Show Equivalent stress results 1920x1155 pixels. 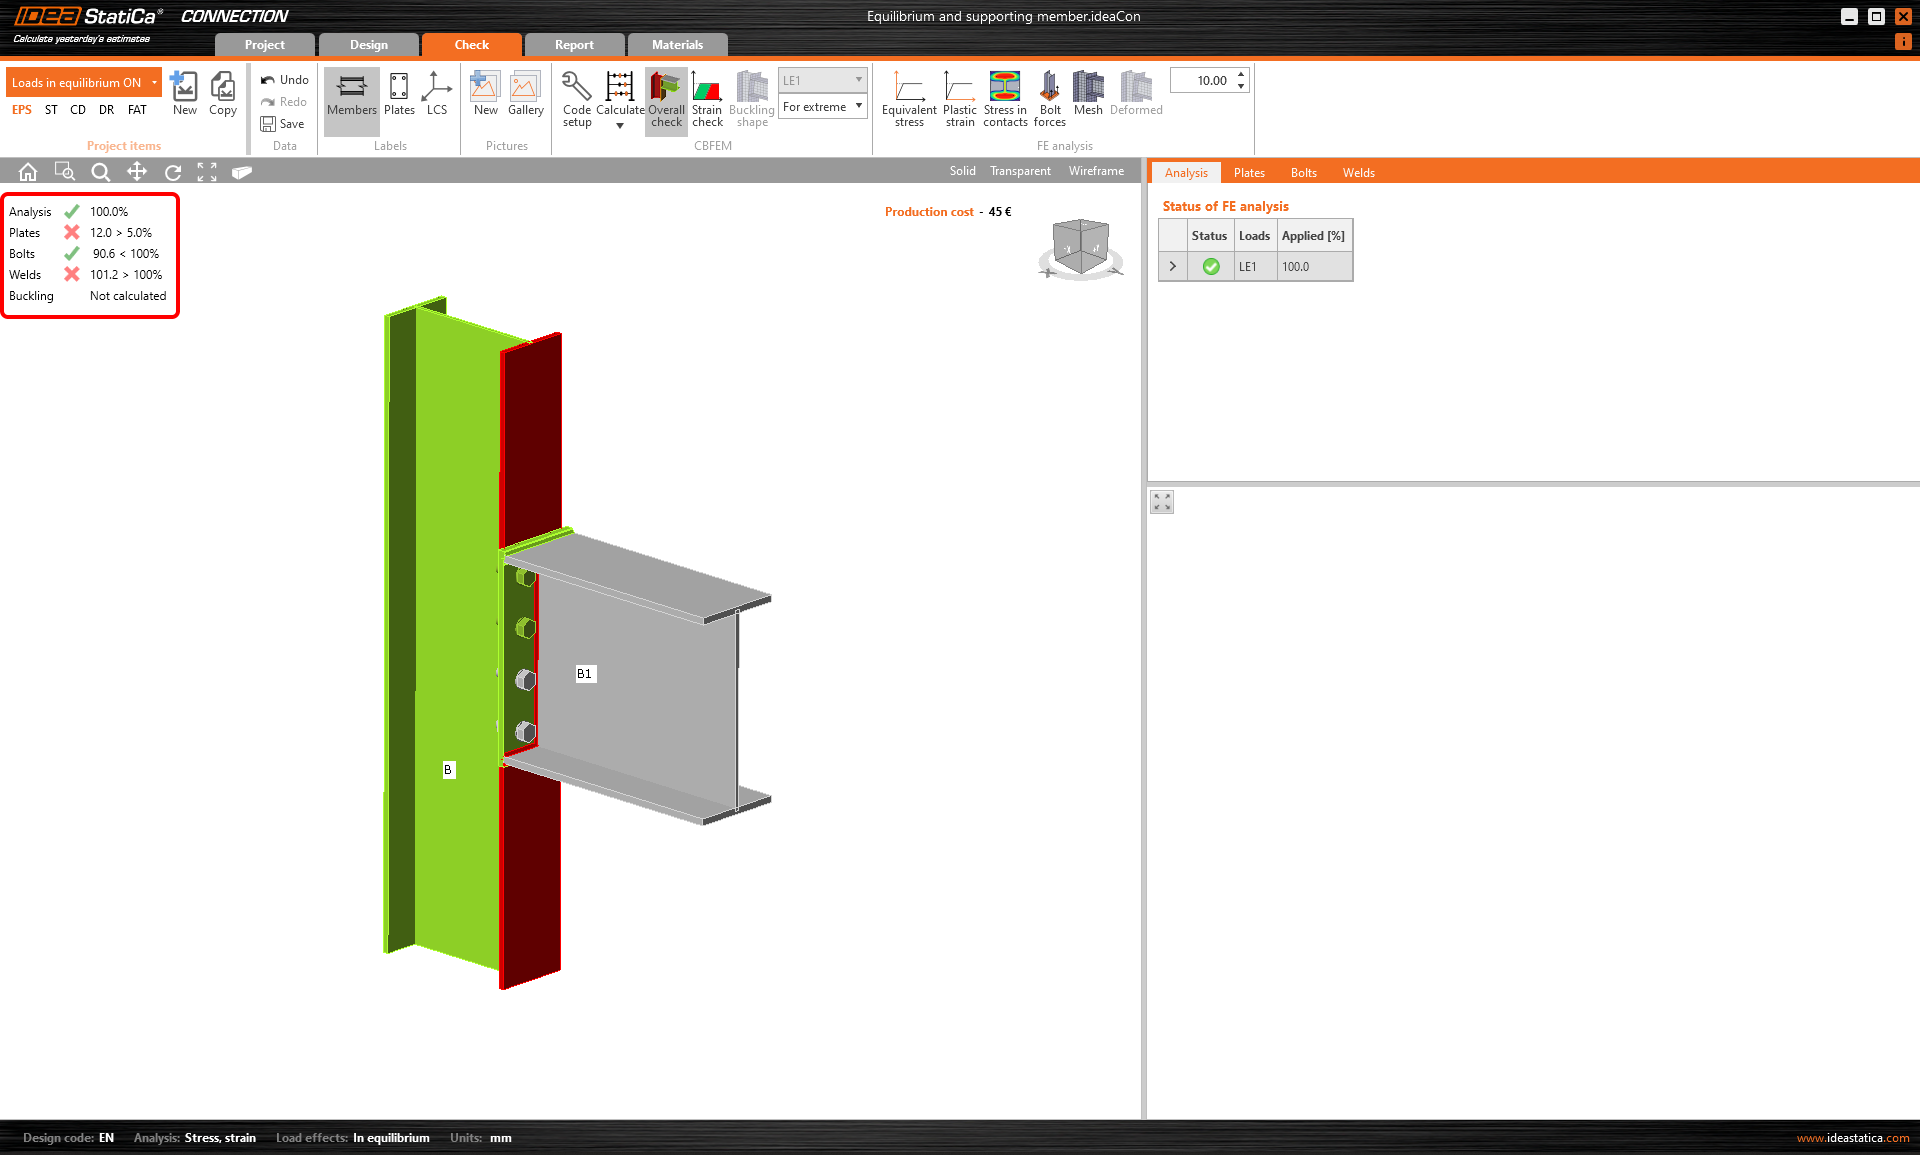[908, 98]
